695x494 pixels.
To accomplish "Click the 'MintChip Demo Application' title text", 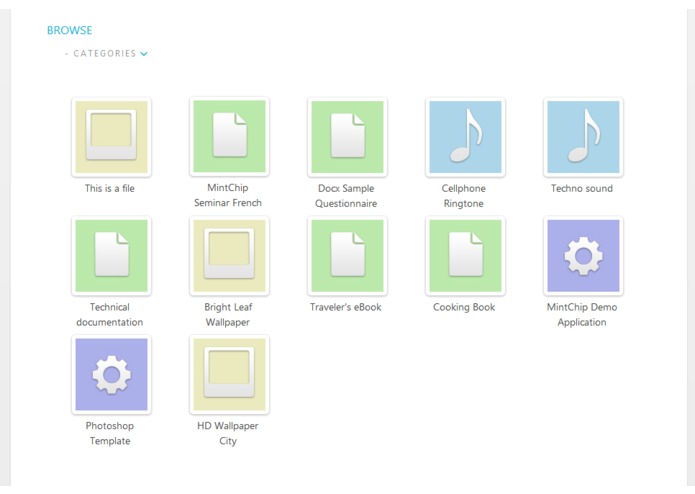I will [582, 315].
